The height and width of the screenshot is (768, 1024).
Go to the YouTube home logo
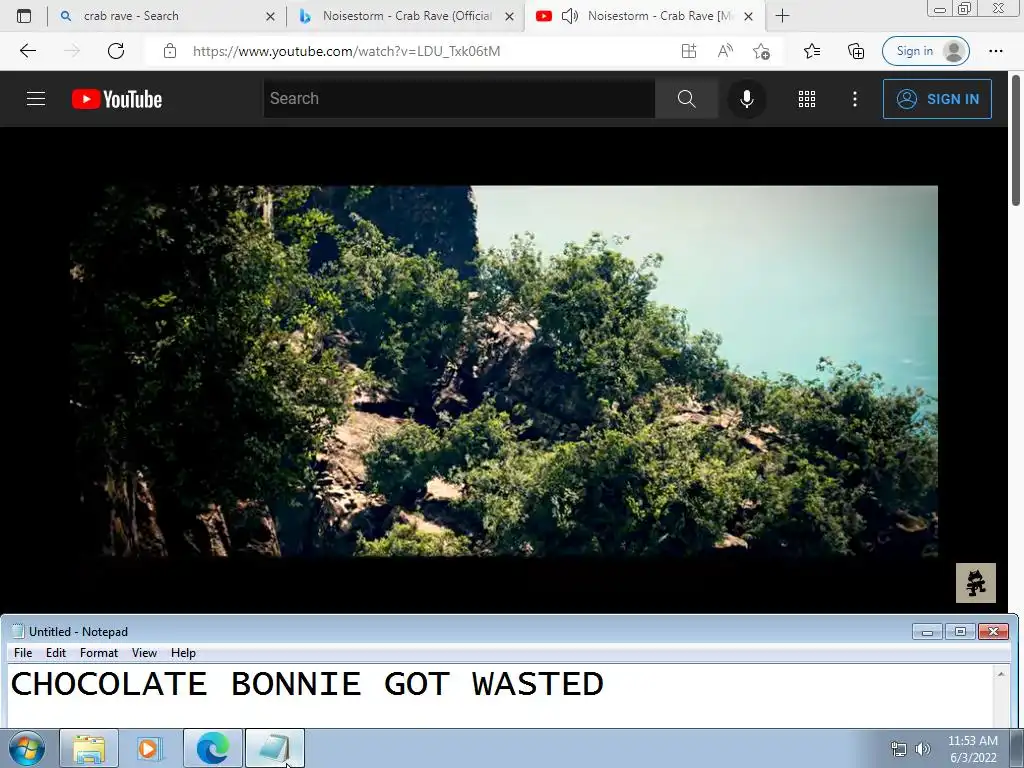coord(117,99)
